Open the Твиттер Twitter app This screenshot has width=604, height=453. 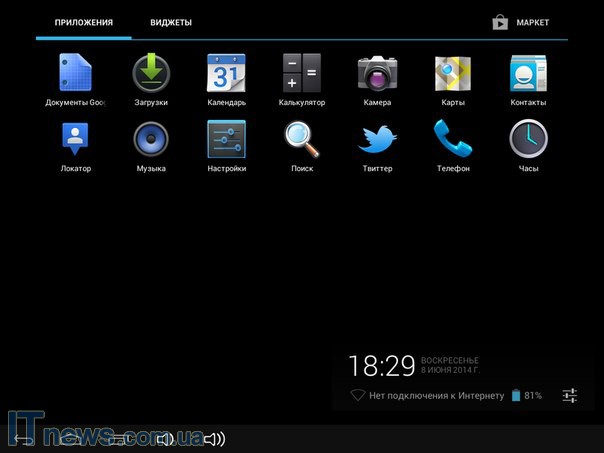(x=377, y=140)
